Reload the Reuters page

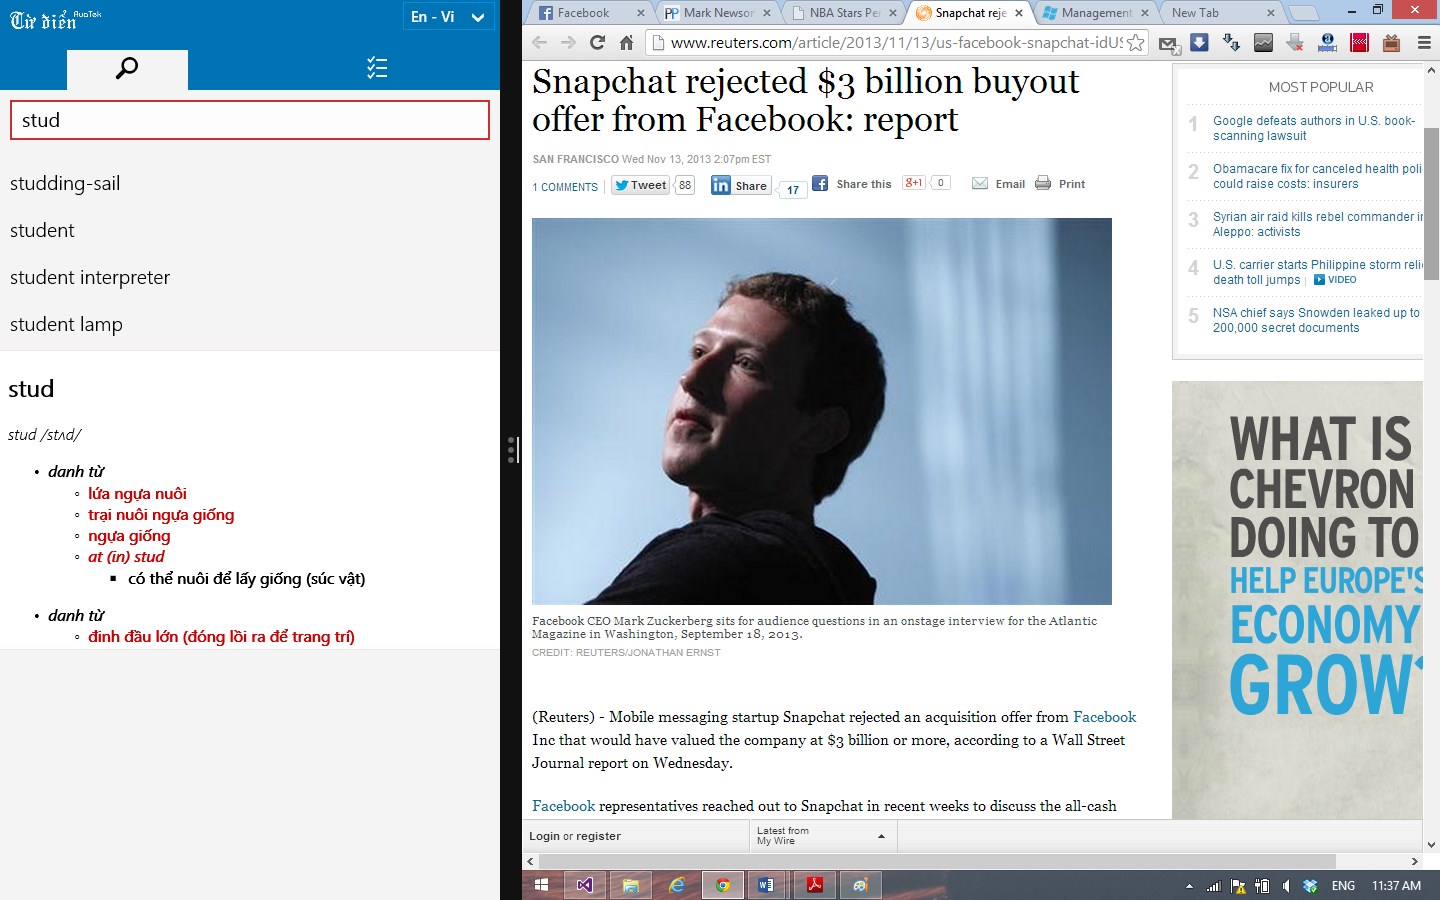[x=598, y=43]
